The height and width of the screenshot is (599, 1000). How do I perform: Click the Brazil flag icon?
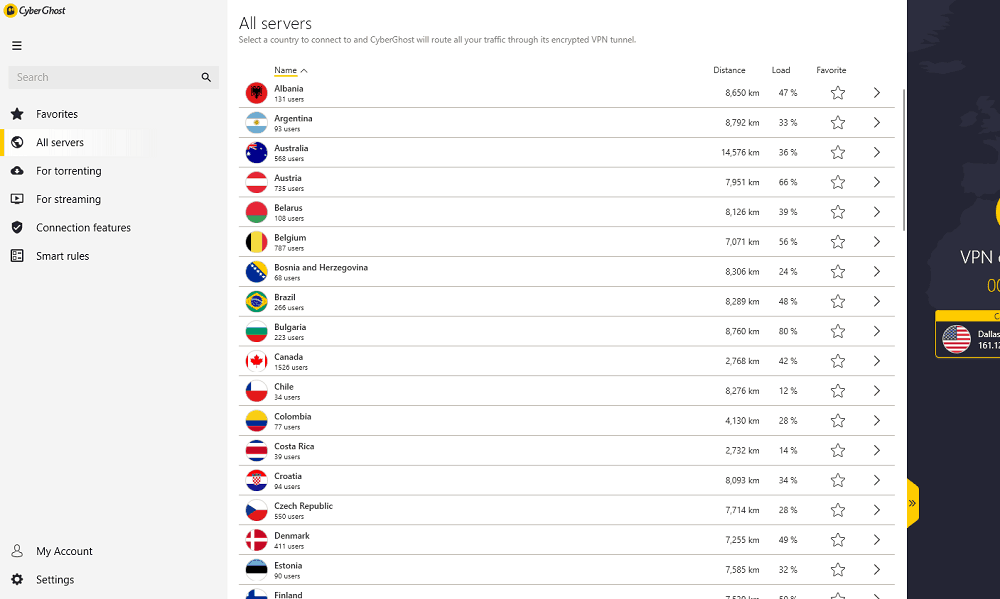[x=256, y=302]
